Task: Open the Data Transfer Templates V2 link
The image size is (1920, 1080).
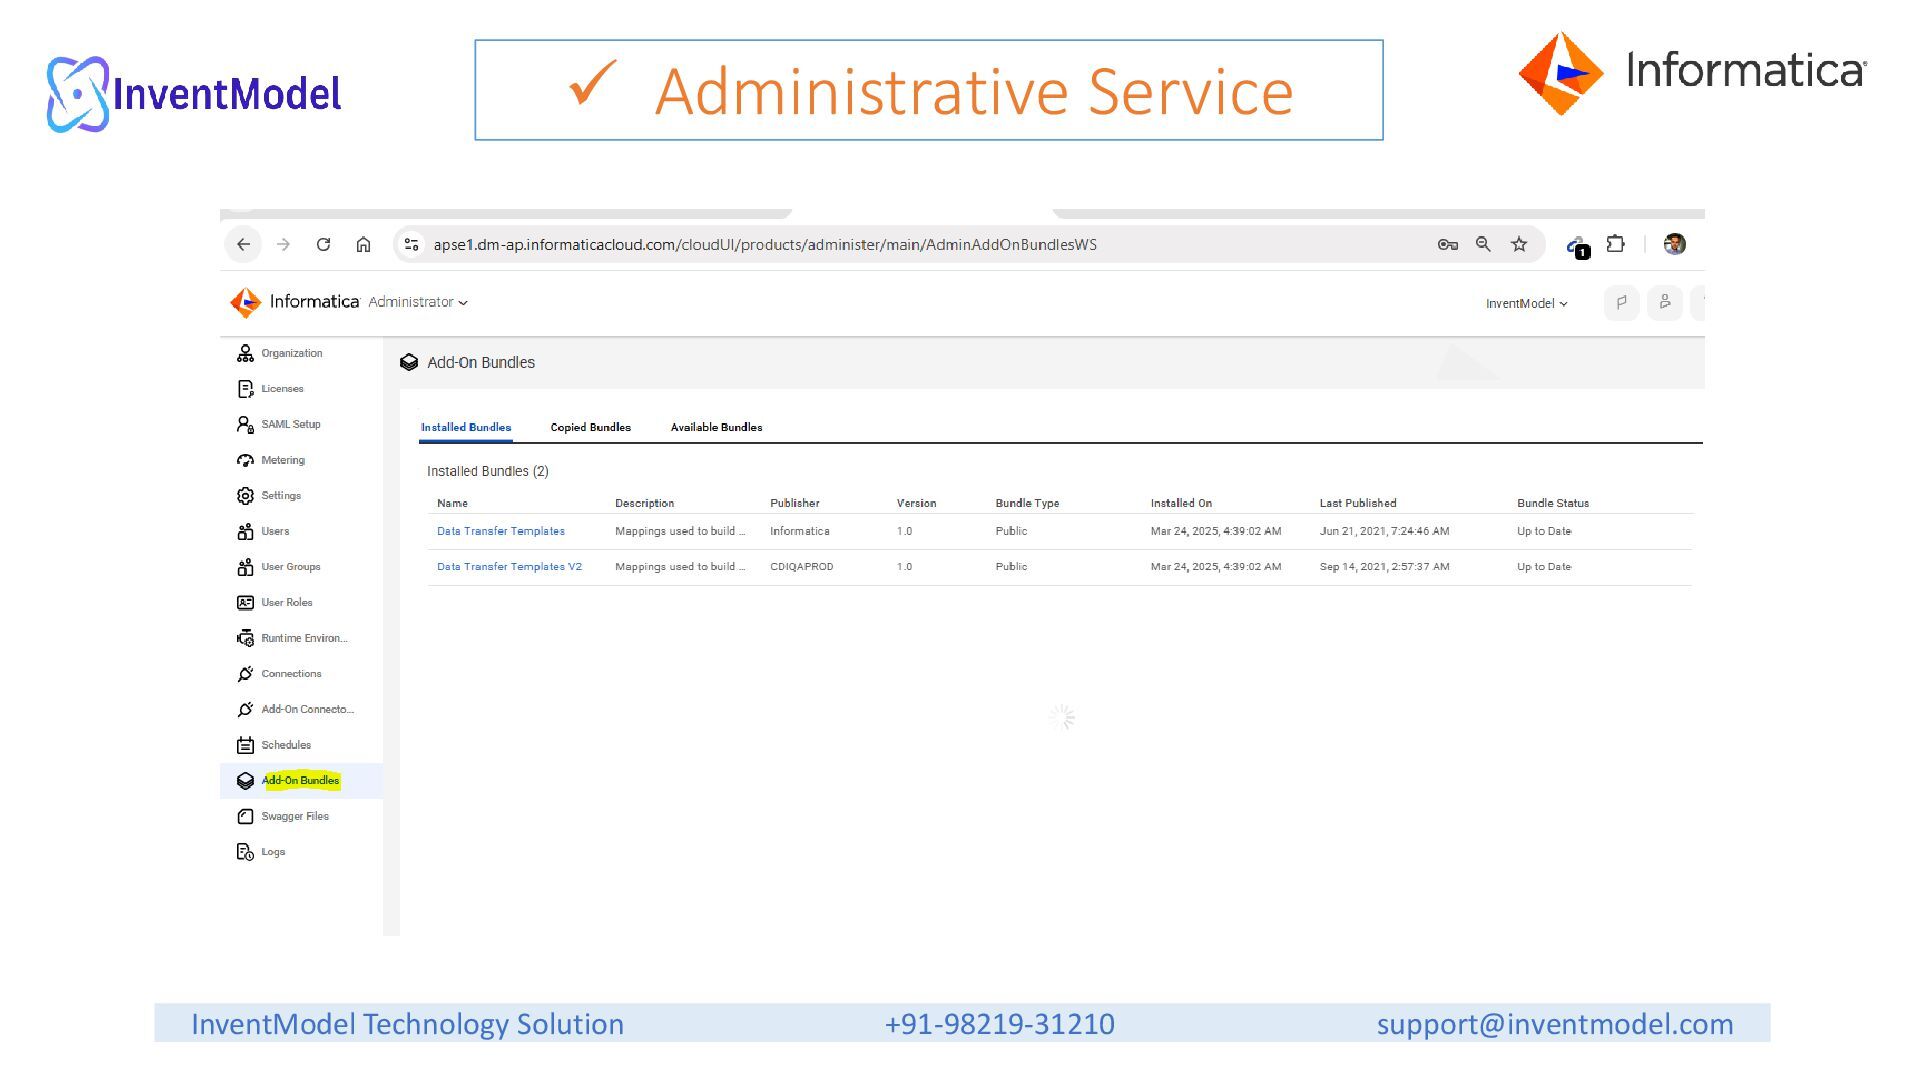Action: (x=509, y=567)
